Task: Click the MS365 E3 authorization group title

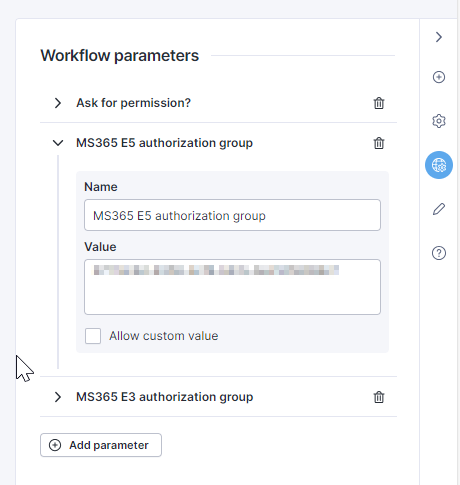Action: pyautogui.click(x=165, y=397)
